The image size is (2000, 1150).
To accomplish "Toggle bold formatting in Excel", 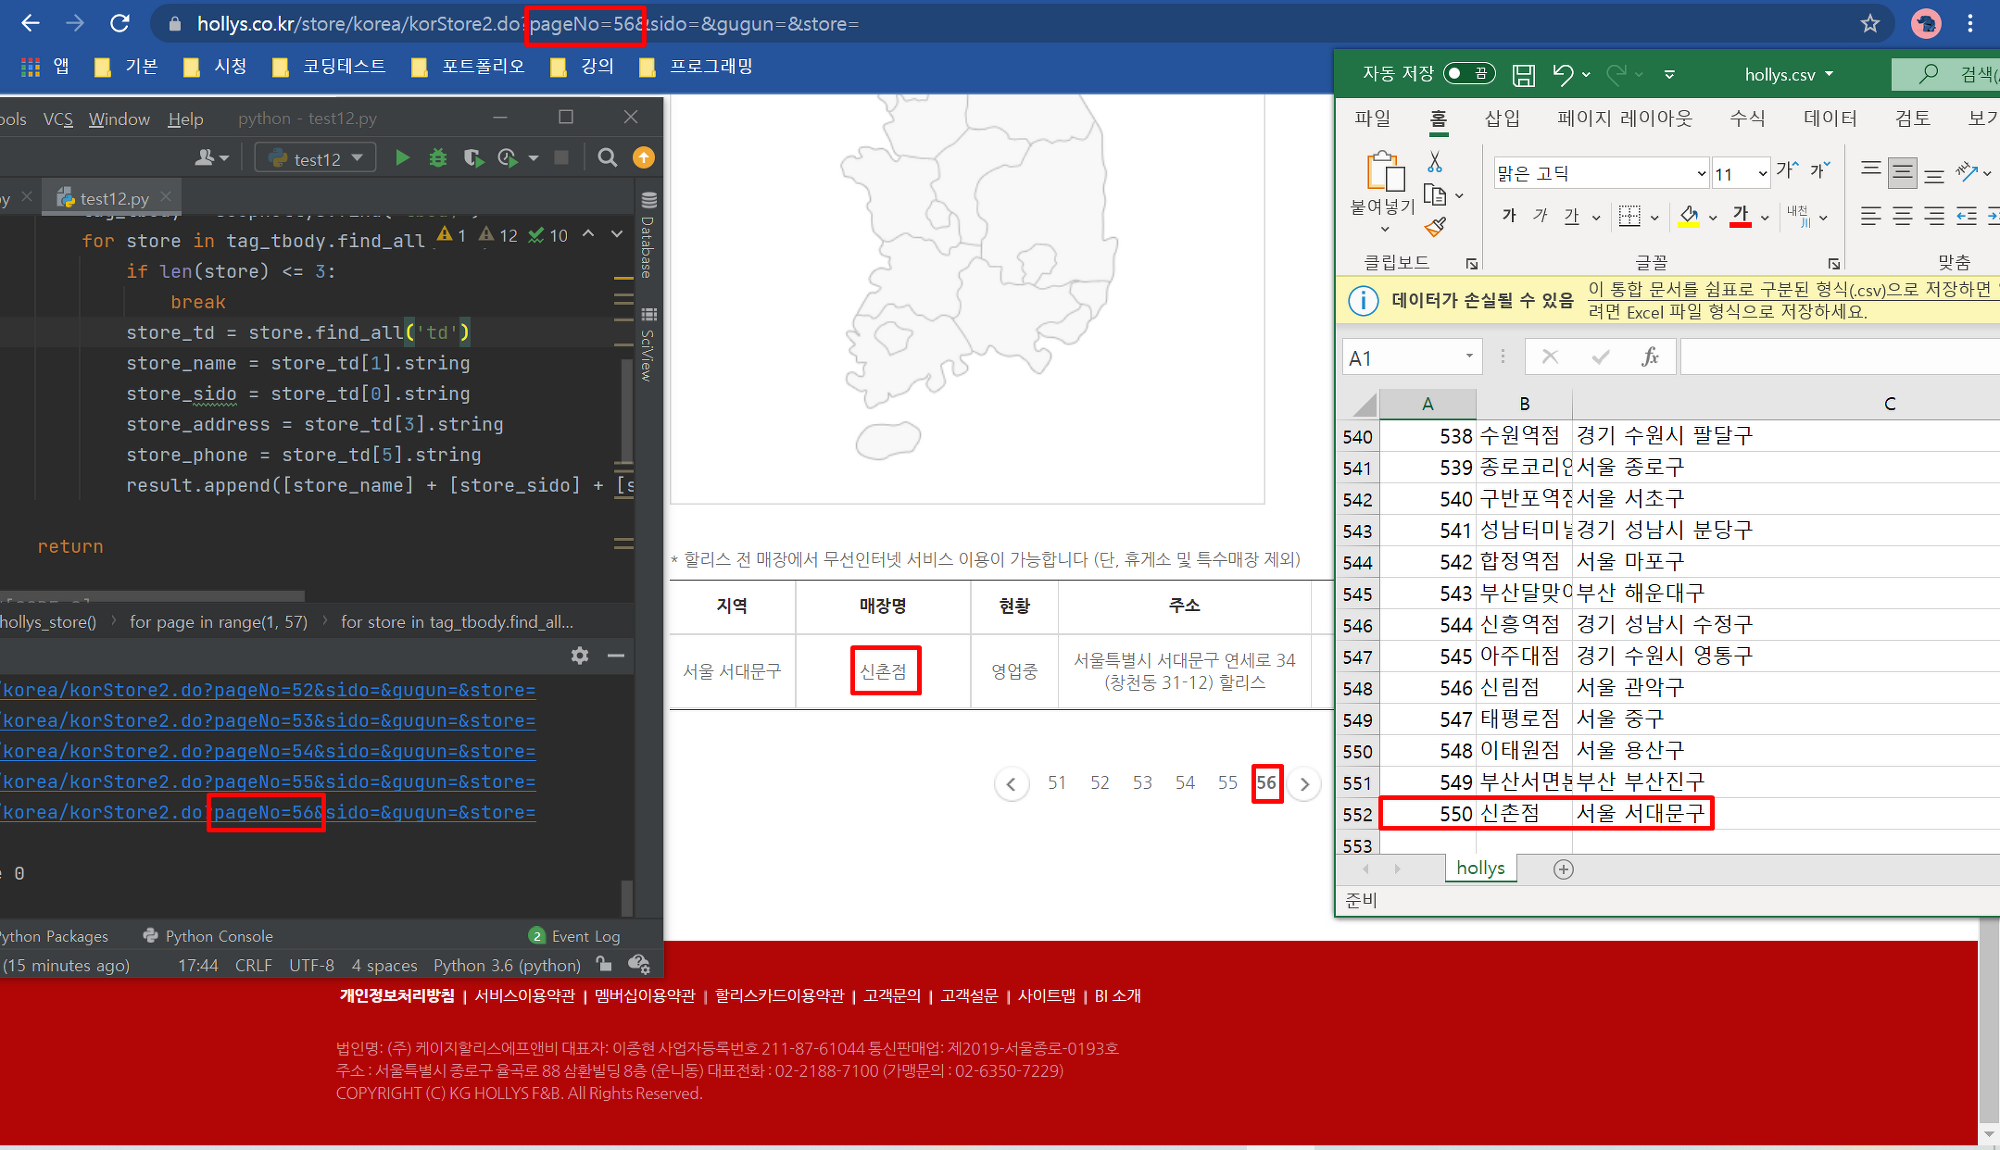I will click(x=1509, y=215).
